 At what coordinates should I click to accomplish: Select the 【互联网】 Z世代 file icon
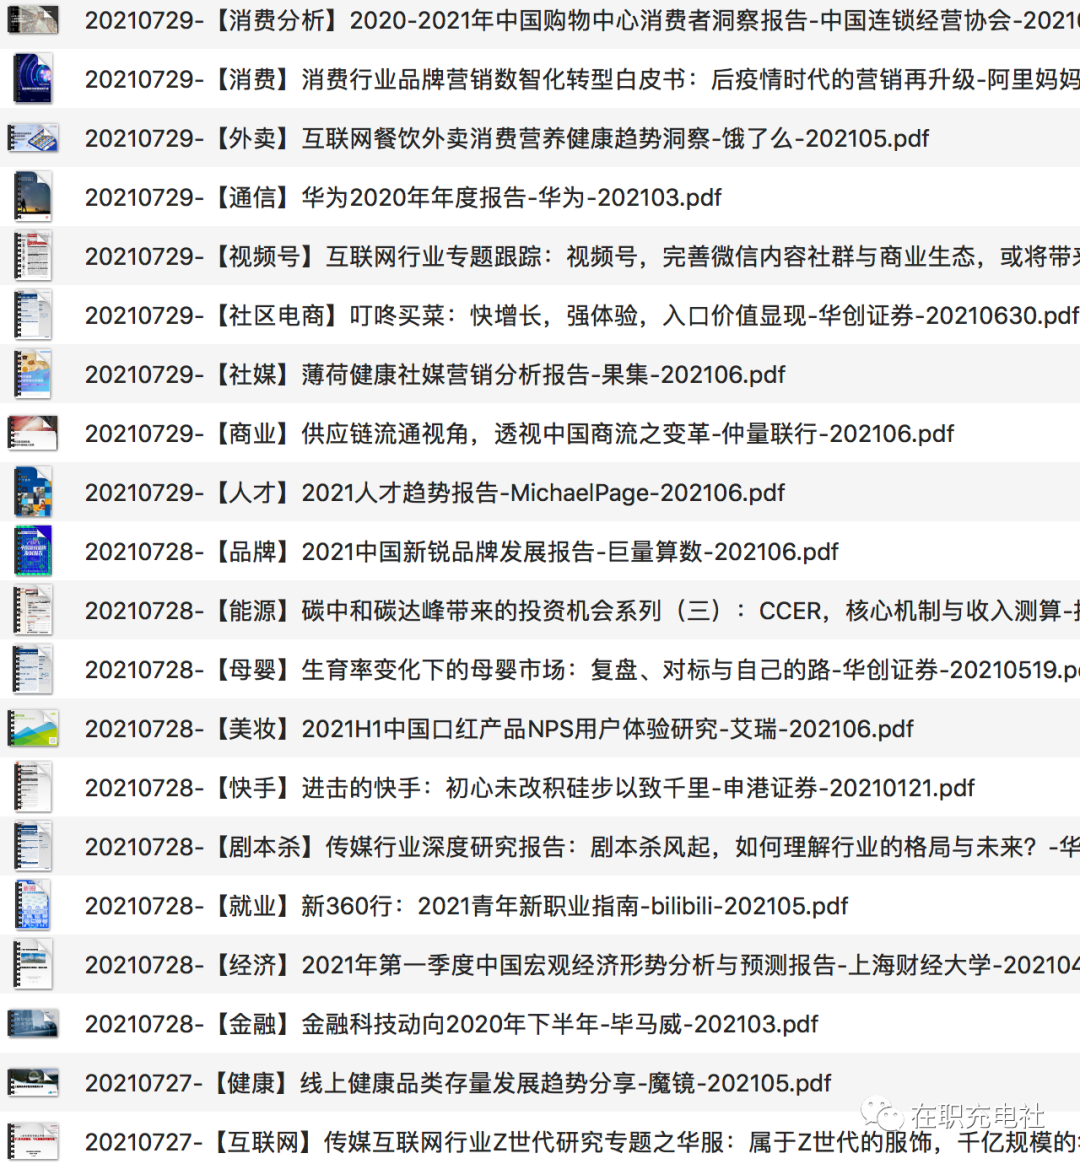(x=33, y=1142)
